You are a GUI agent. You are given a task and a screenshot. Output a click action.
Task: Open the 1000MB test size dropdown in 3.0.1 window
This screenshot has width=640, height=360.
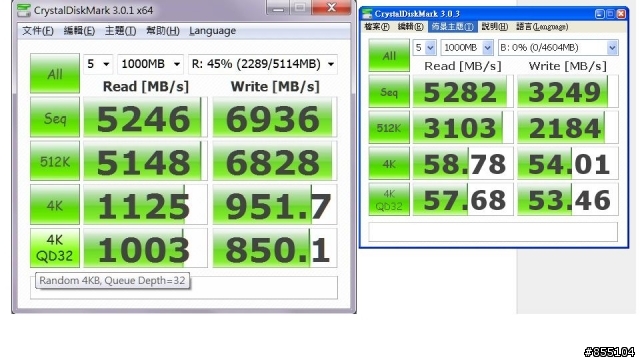(x=150, y=64)
